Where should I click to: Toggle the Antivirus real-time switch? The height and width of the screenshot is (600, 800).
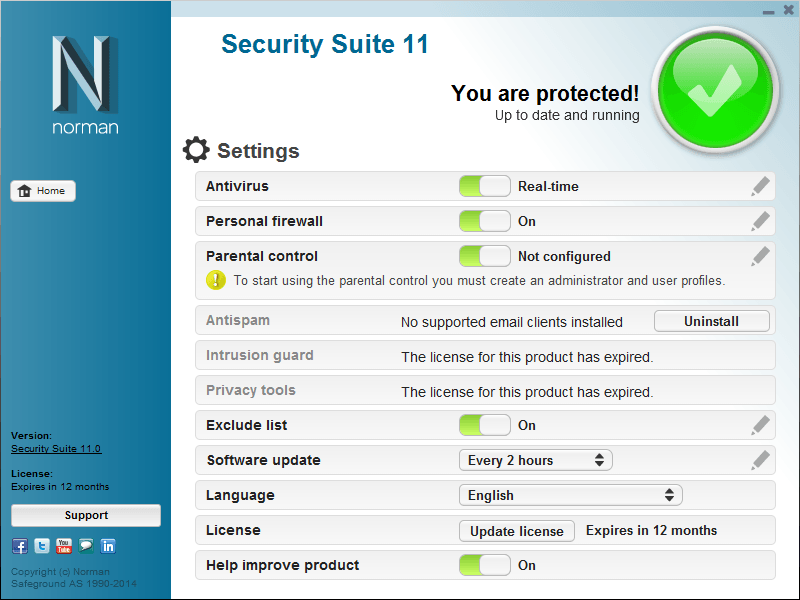[x=484, y=186]
